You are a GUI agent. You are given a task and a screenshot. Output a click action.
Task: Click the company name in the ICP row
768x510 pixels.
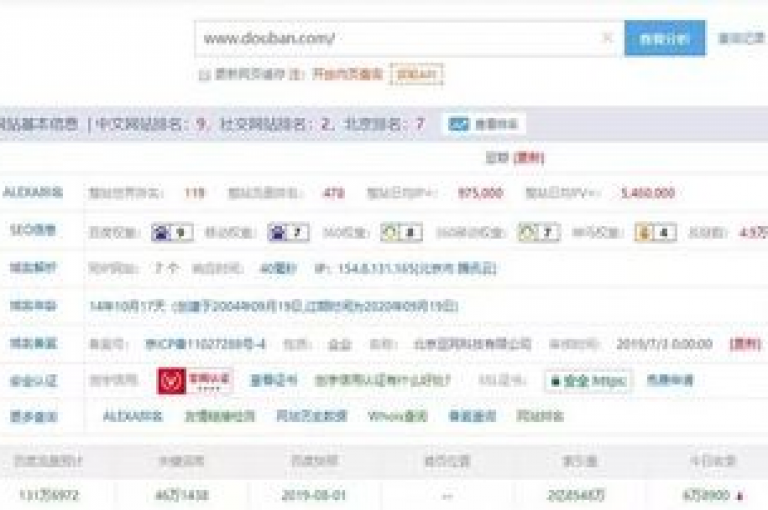pyautogui.click(x=472, y=344)
